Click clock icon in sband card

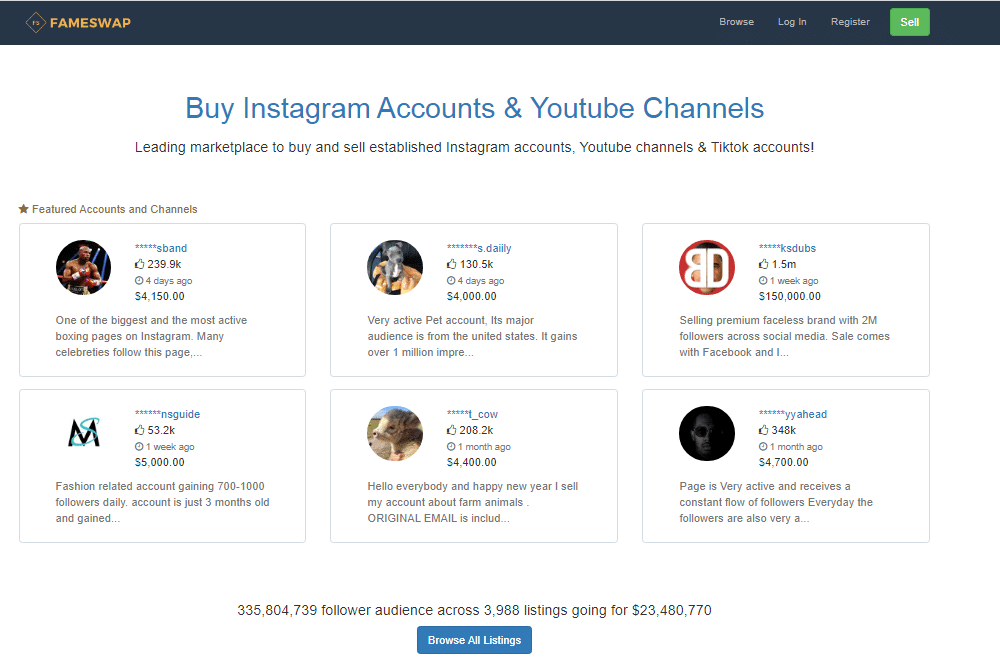(139, 280)
